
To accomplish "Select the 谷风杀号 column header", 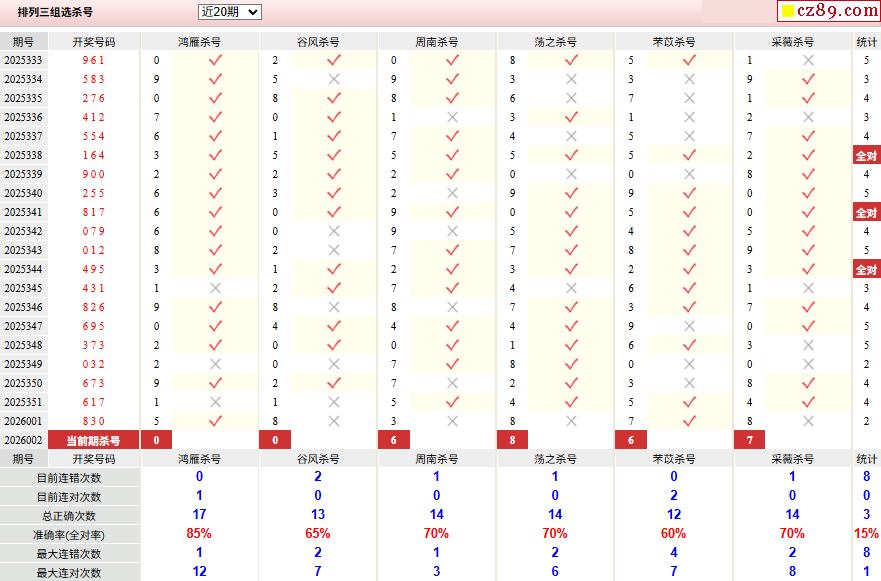I will coord(318,42).
